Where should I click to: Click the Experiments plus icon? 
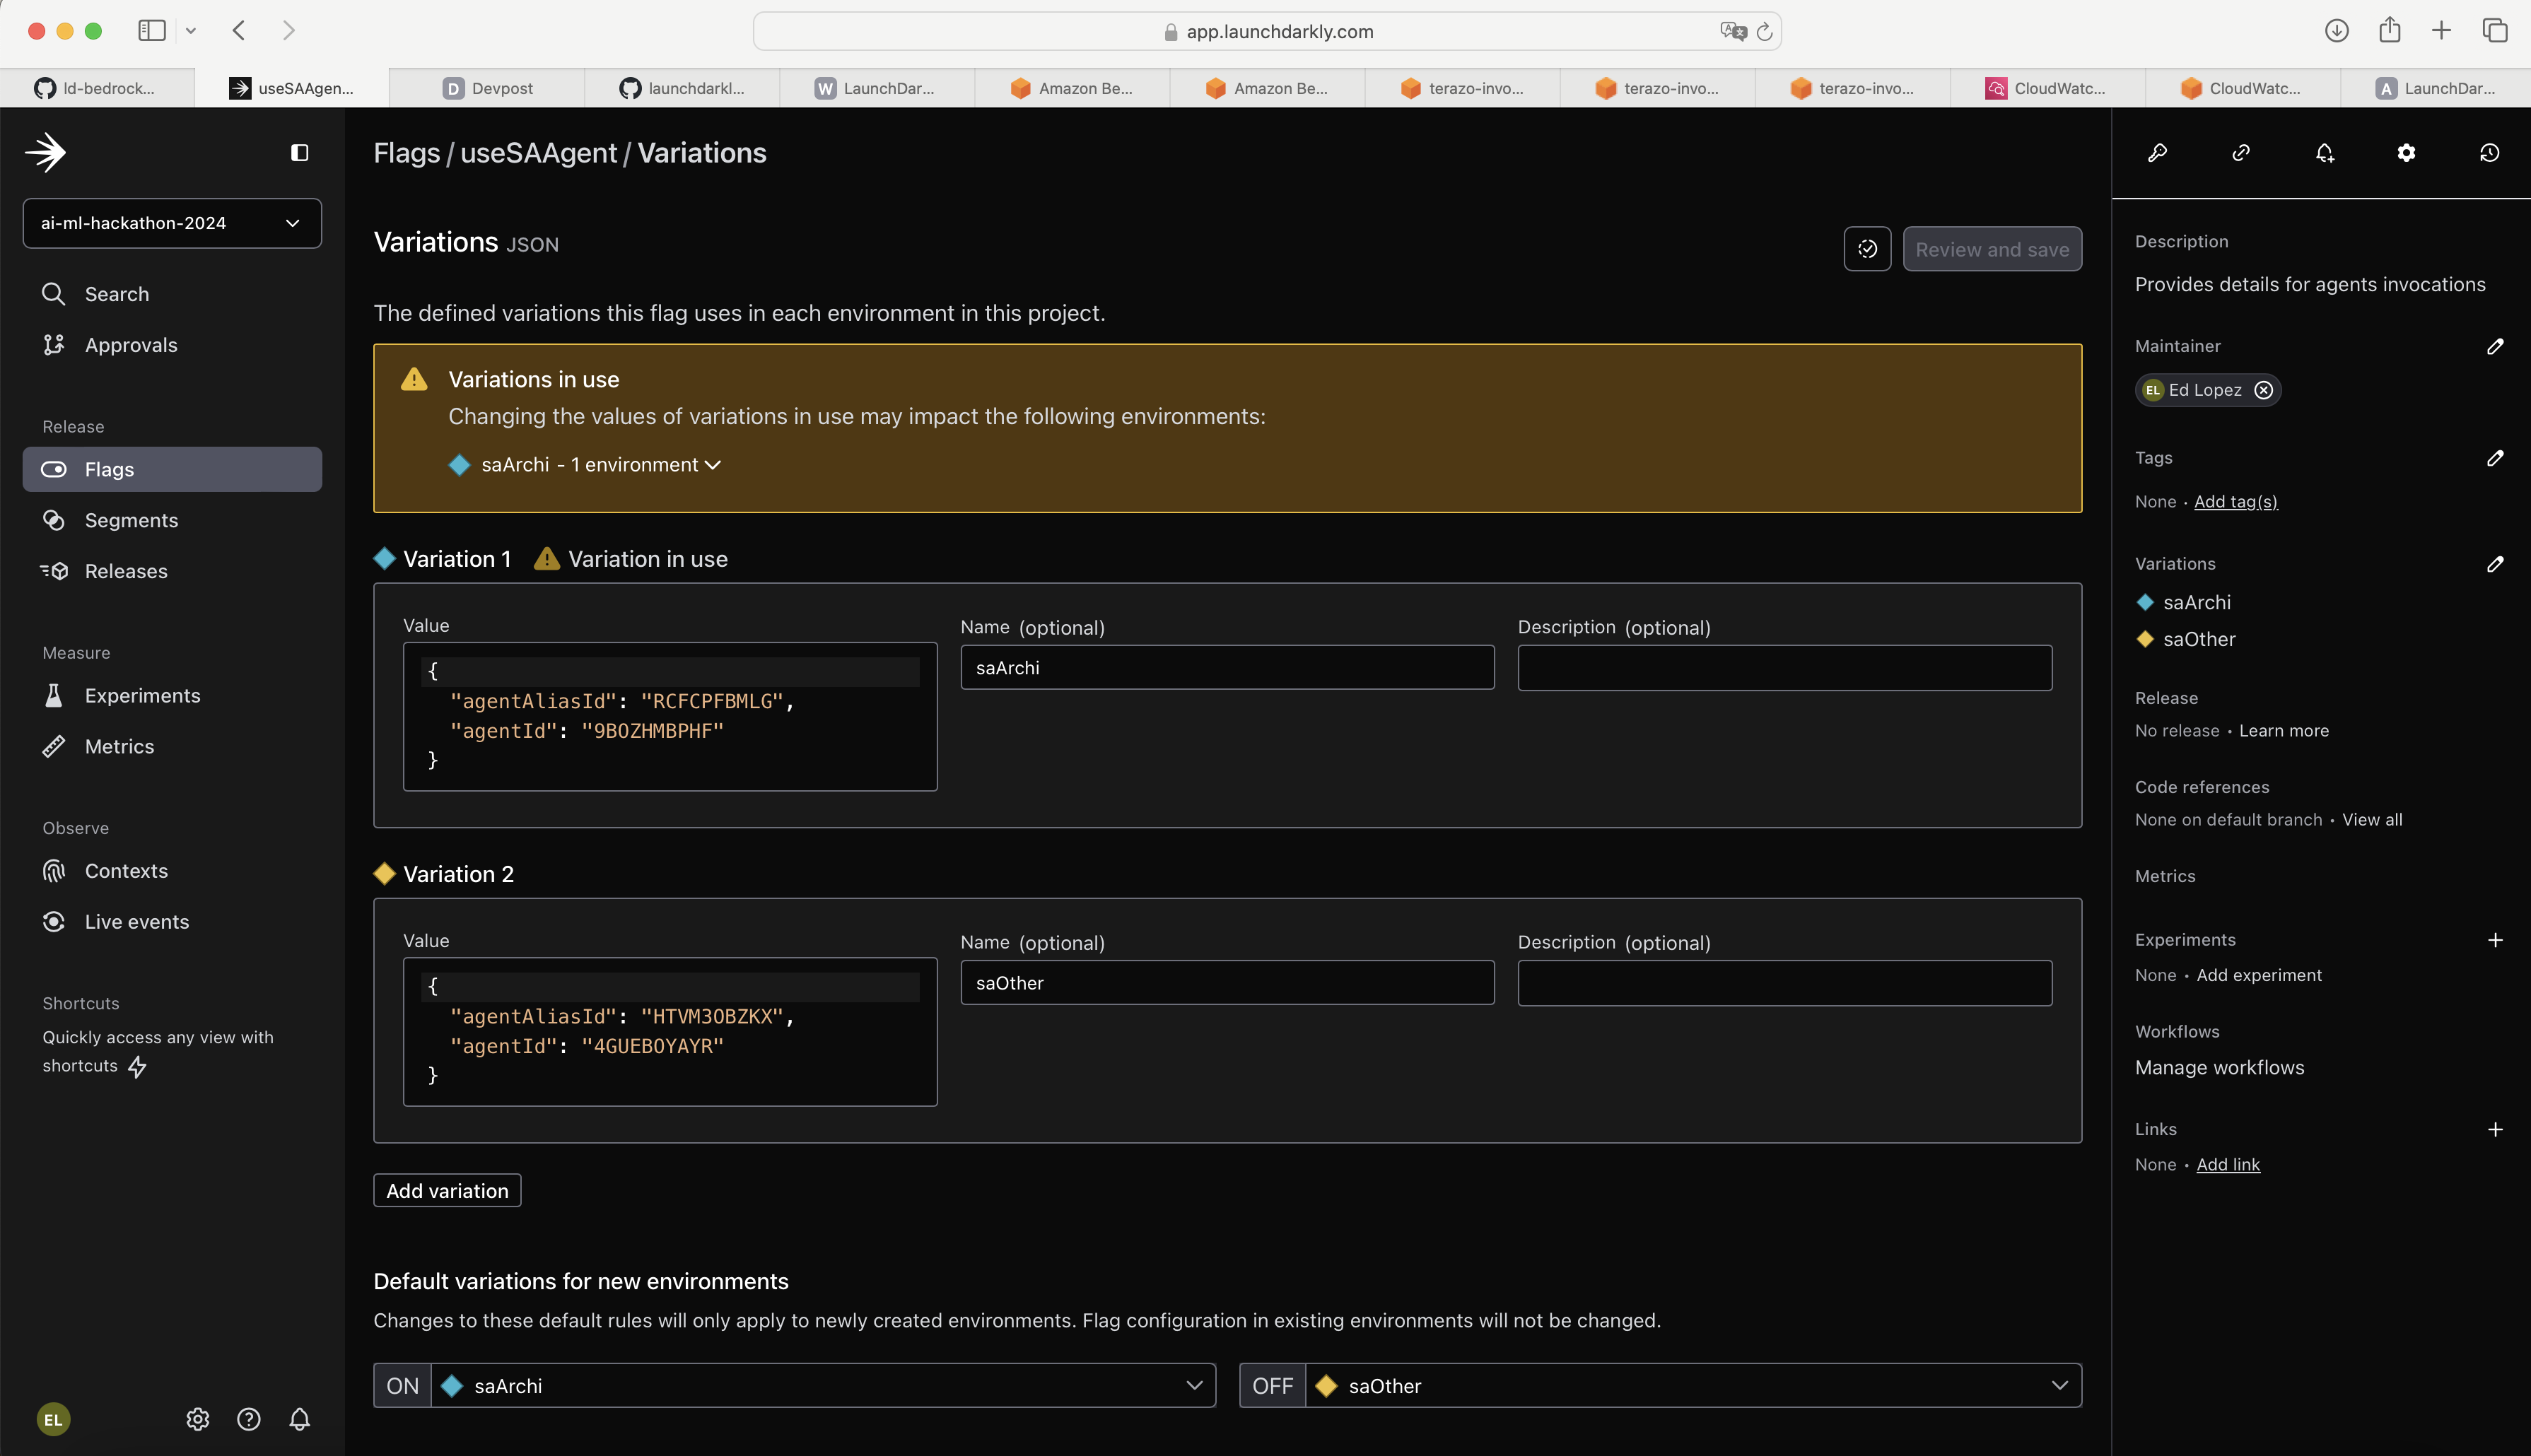point(2495,940)
